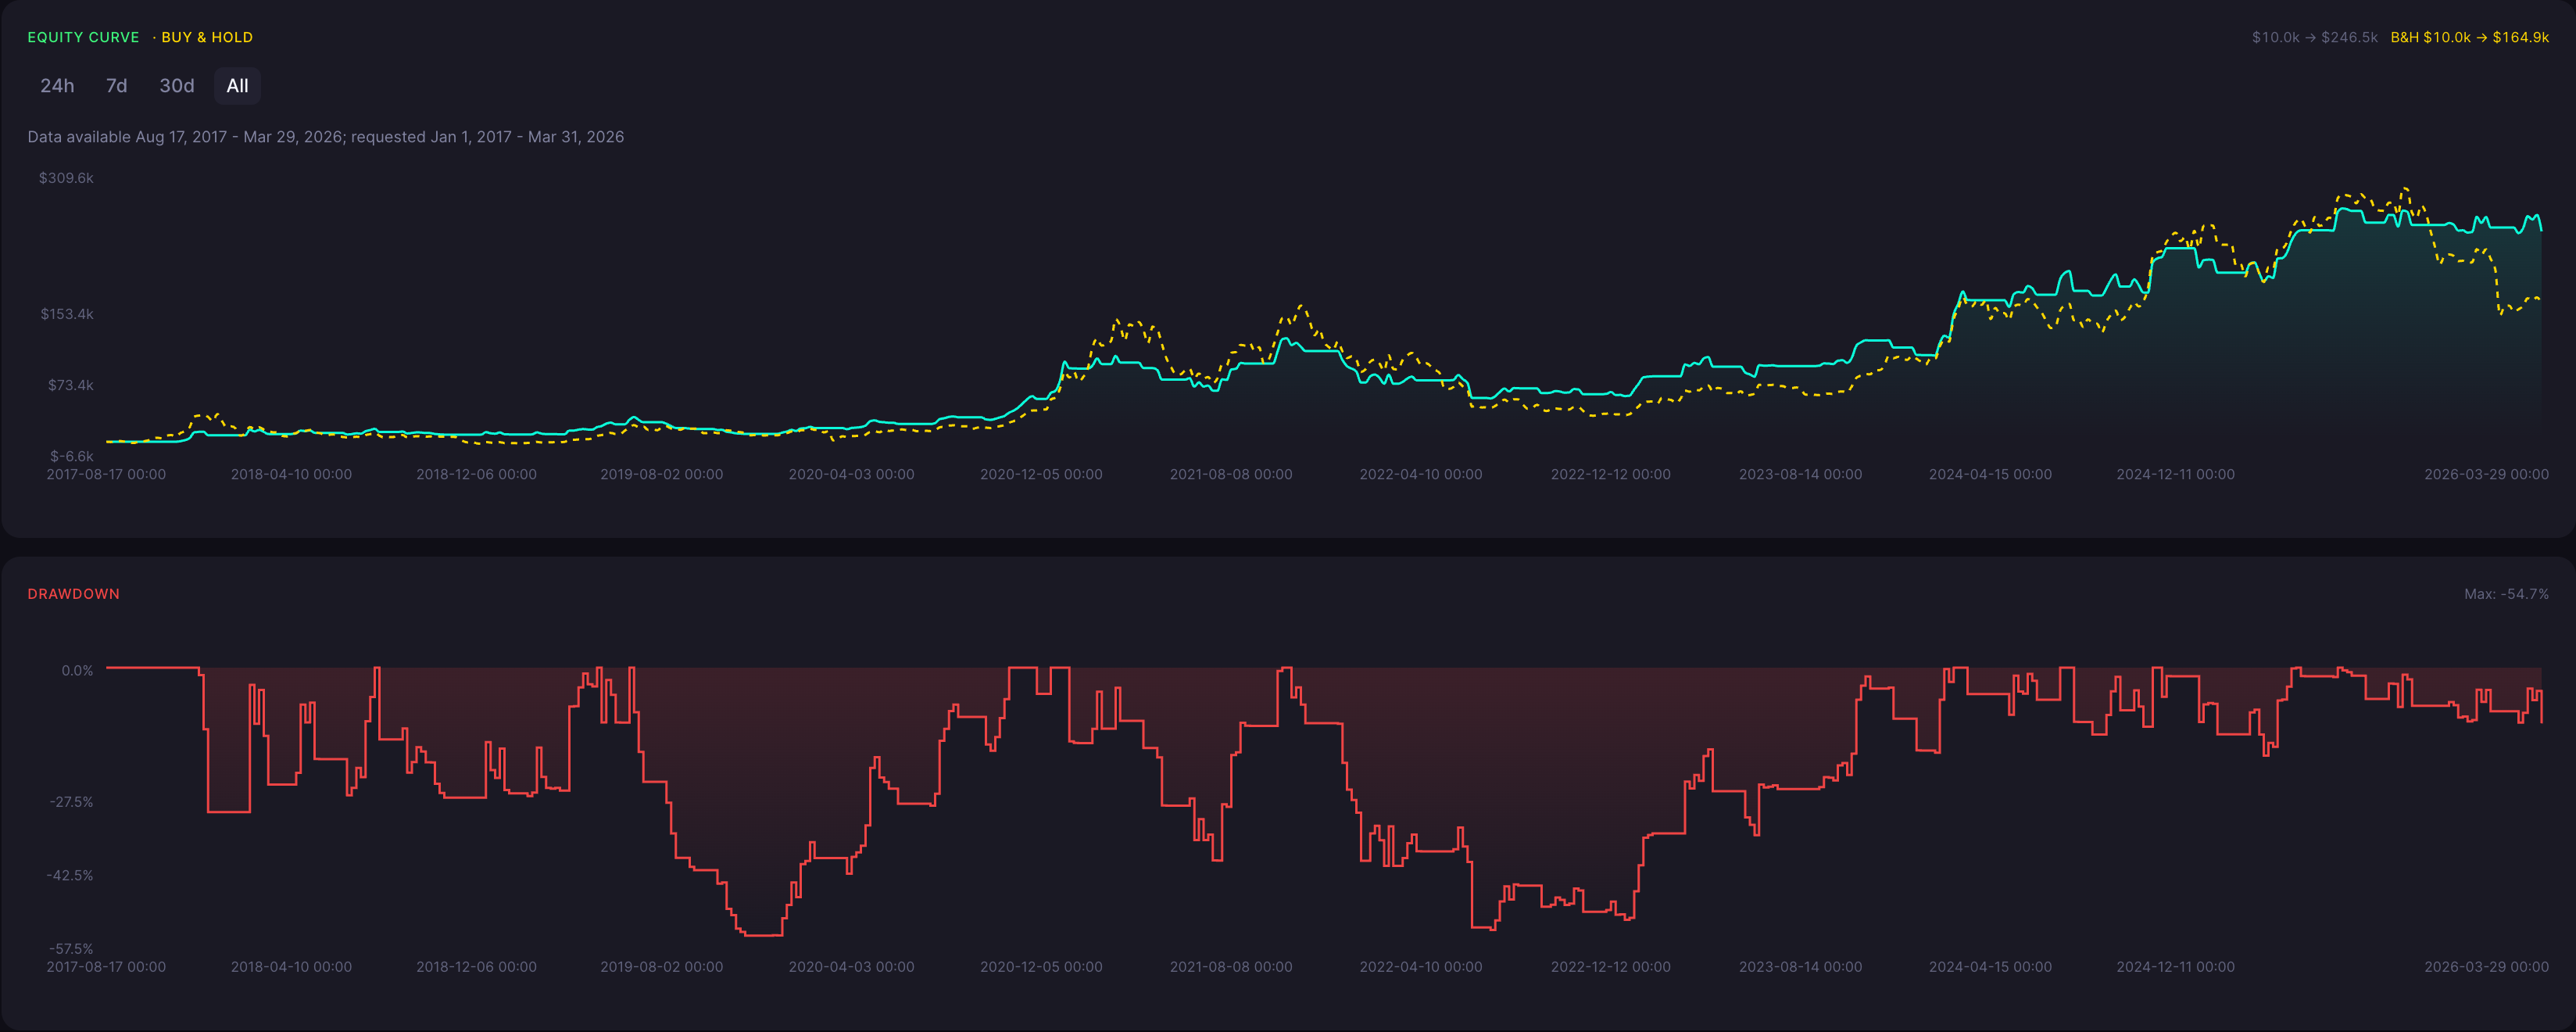Click 2020-04-03 date on drawdown chart axis
This screenshot has width=2576, height=1032.
[851, 967]
